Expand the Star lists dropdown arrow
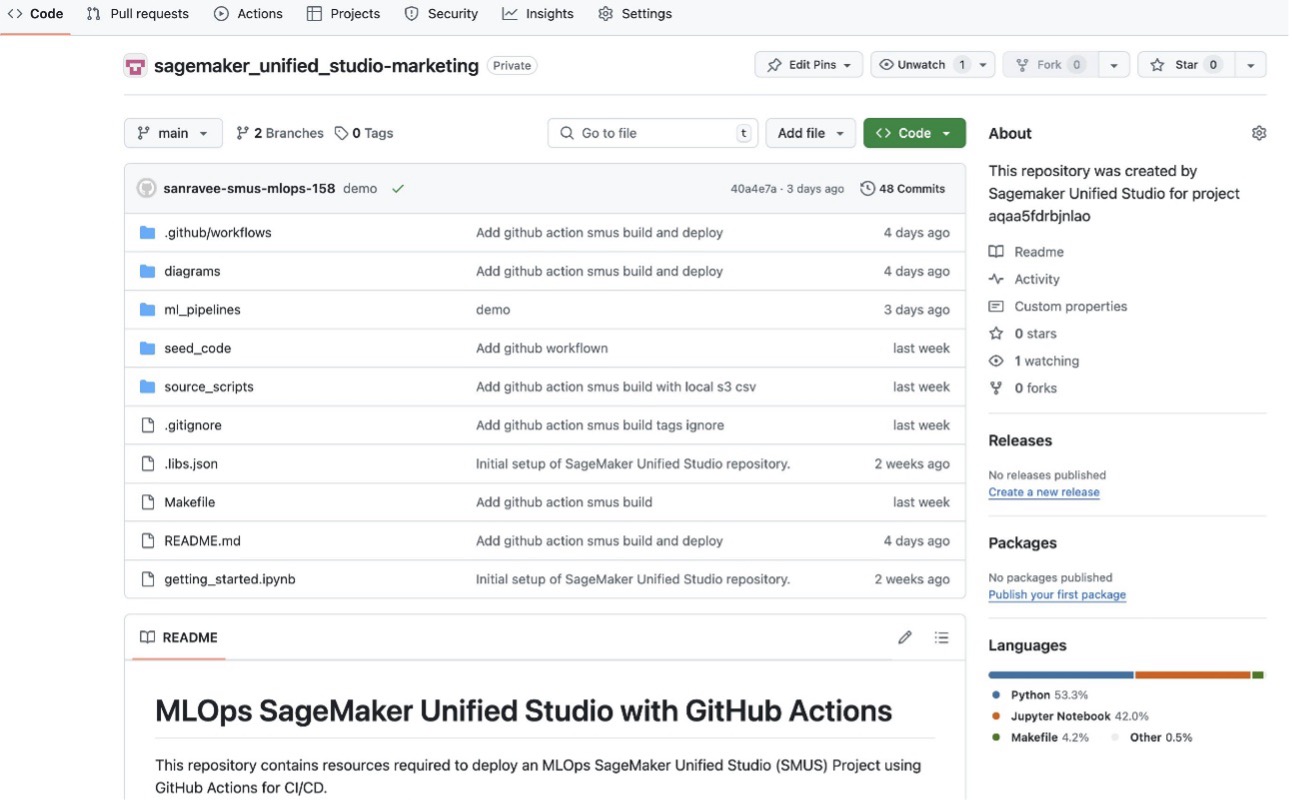The image size is (1292, 803). coord(1249,65)
